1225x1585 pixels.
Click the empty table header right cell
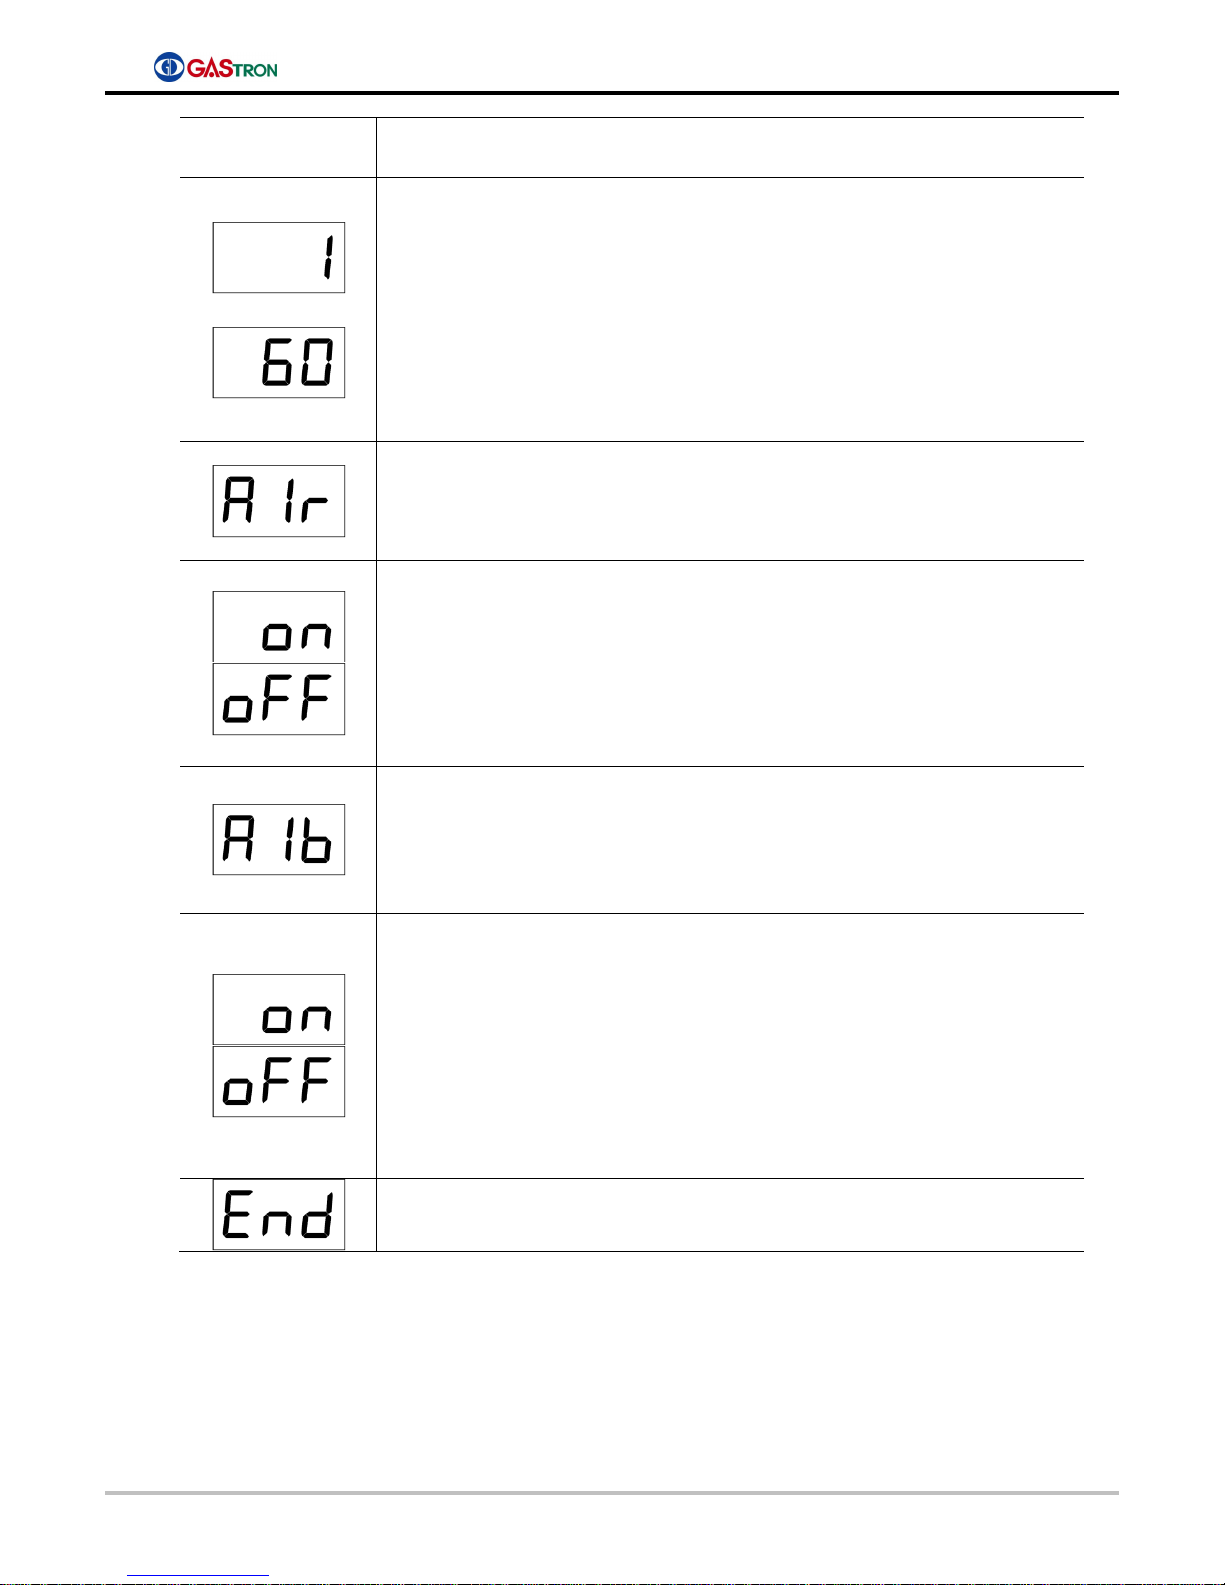(x=730, y=148)
